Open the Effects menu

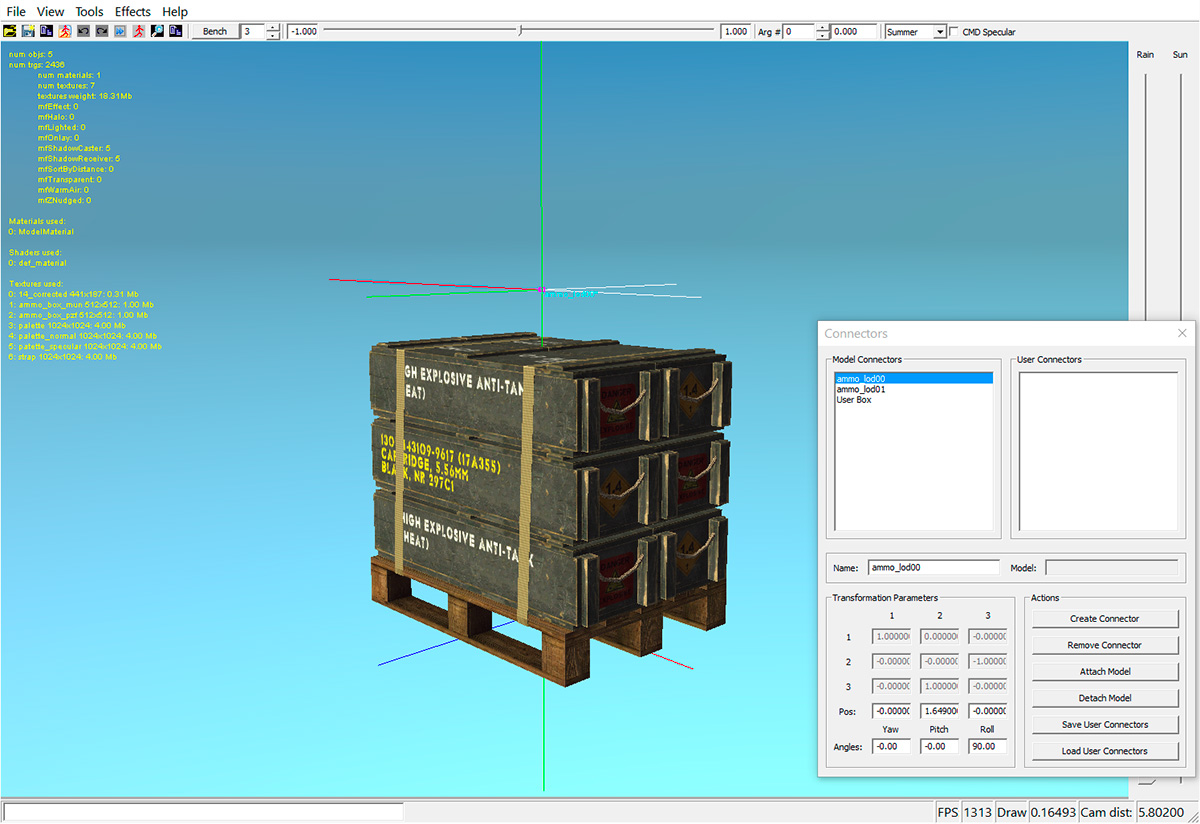133,12
